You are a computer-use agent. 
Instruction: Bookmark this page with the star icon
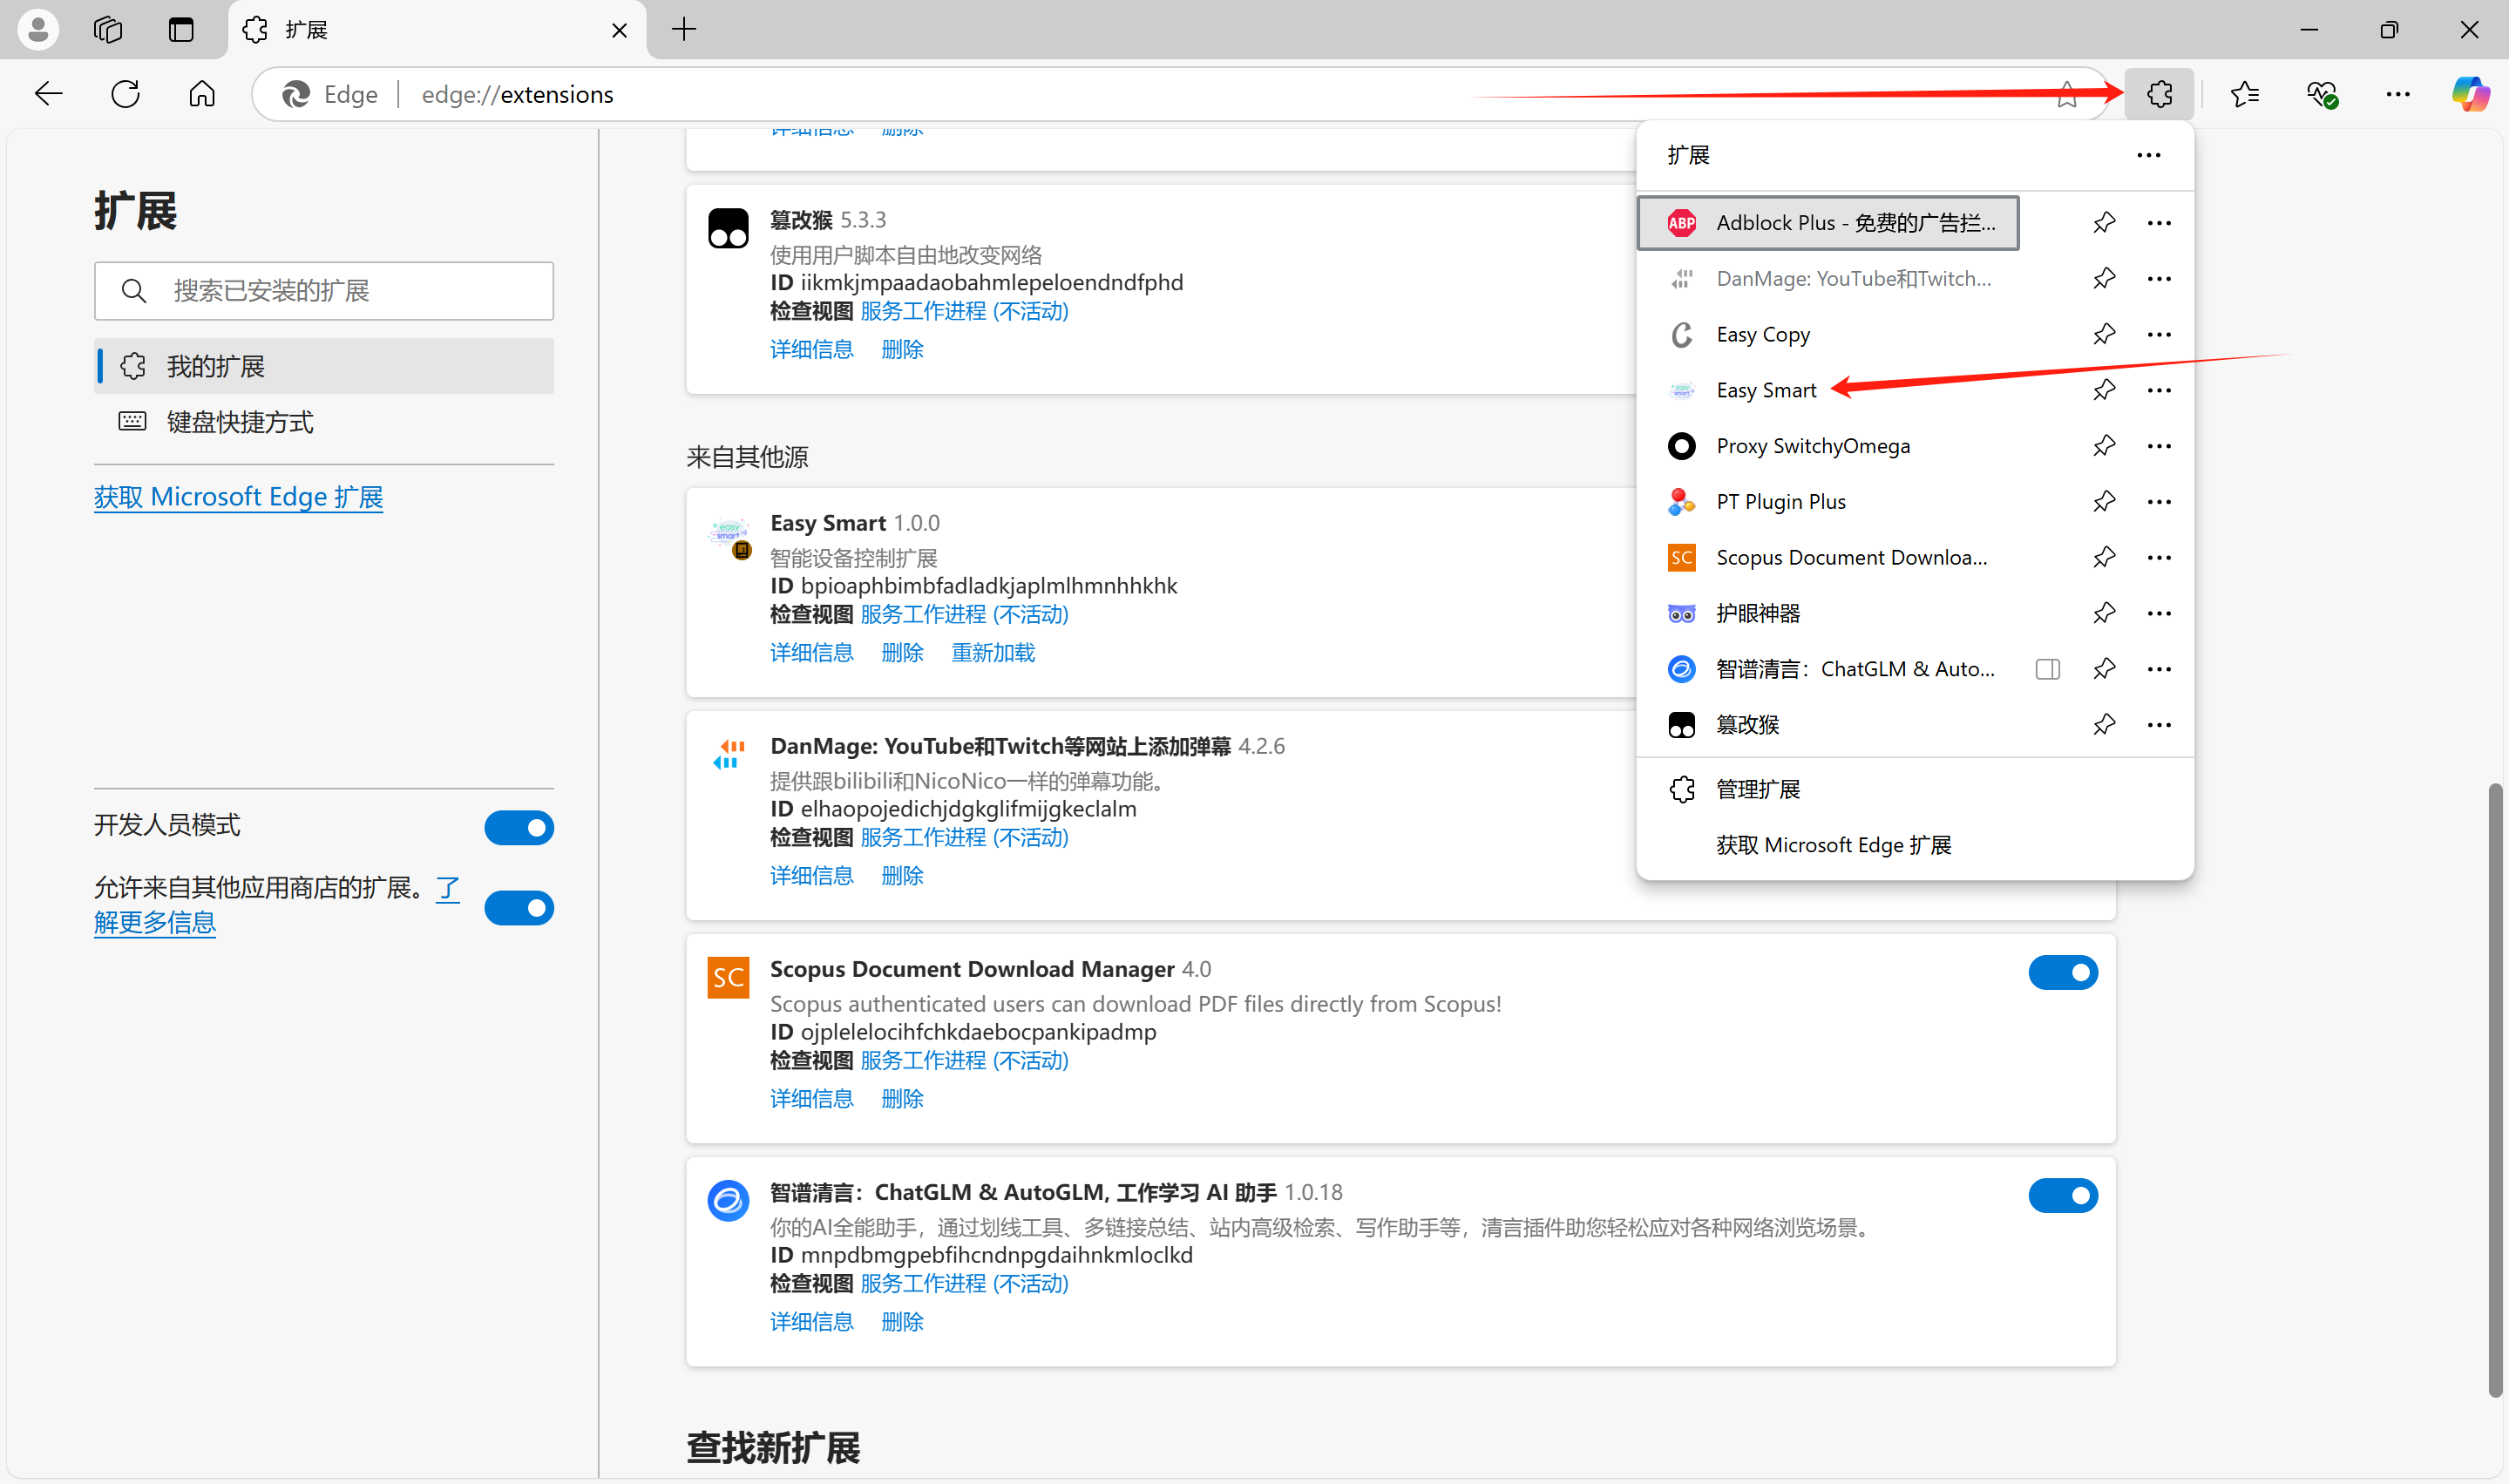click(x=2067, y=94)
